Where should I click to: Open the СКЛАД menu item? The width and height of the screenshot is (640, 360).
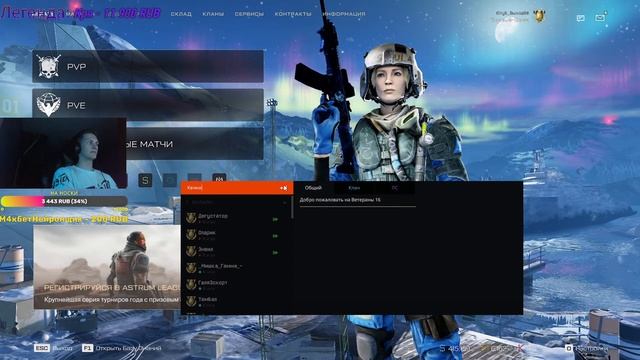pyautogui.click(x=181, y=14)
